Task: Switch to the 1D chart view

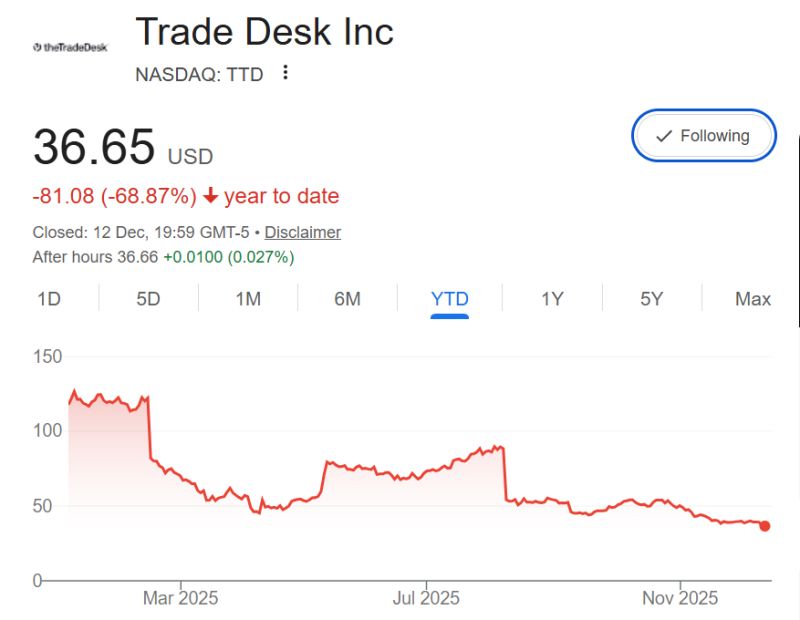Action: 48,298
